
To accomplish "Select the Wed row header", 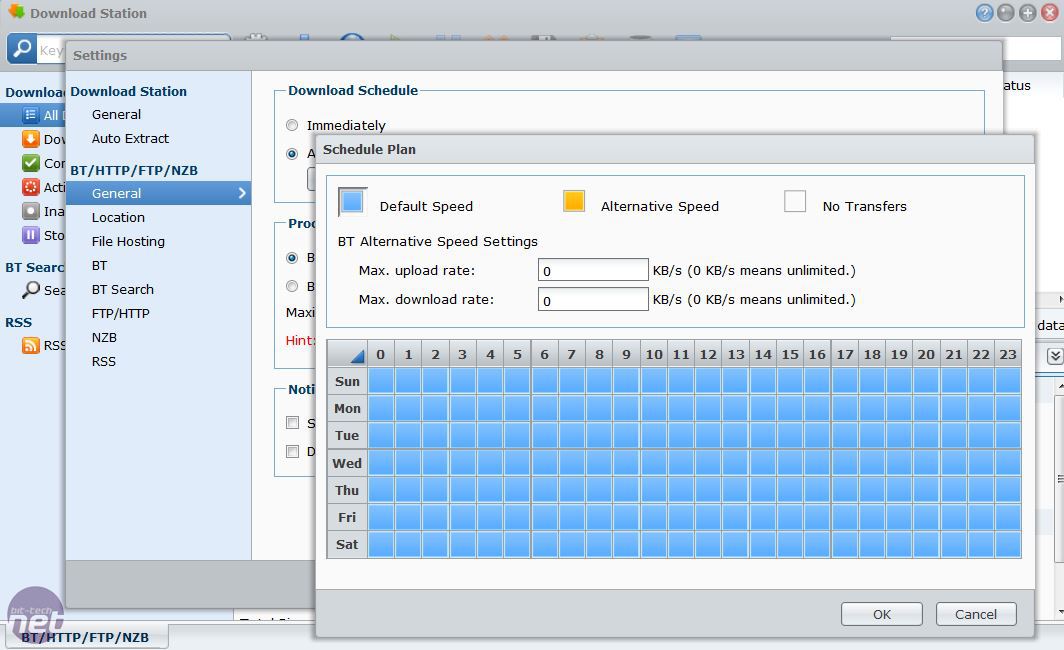I will tap(347, 463).
